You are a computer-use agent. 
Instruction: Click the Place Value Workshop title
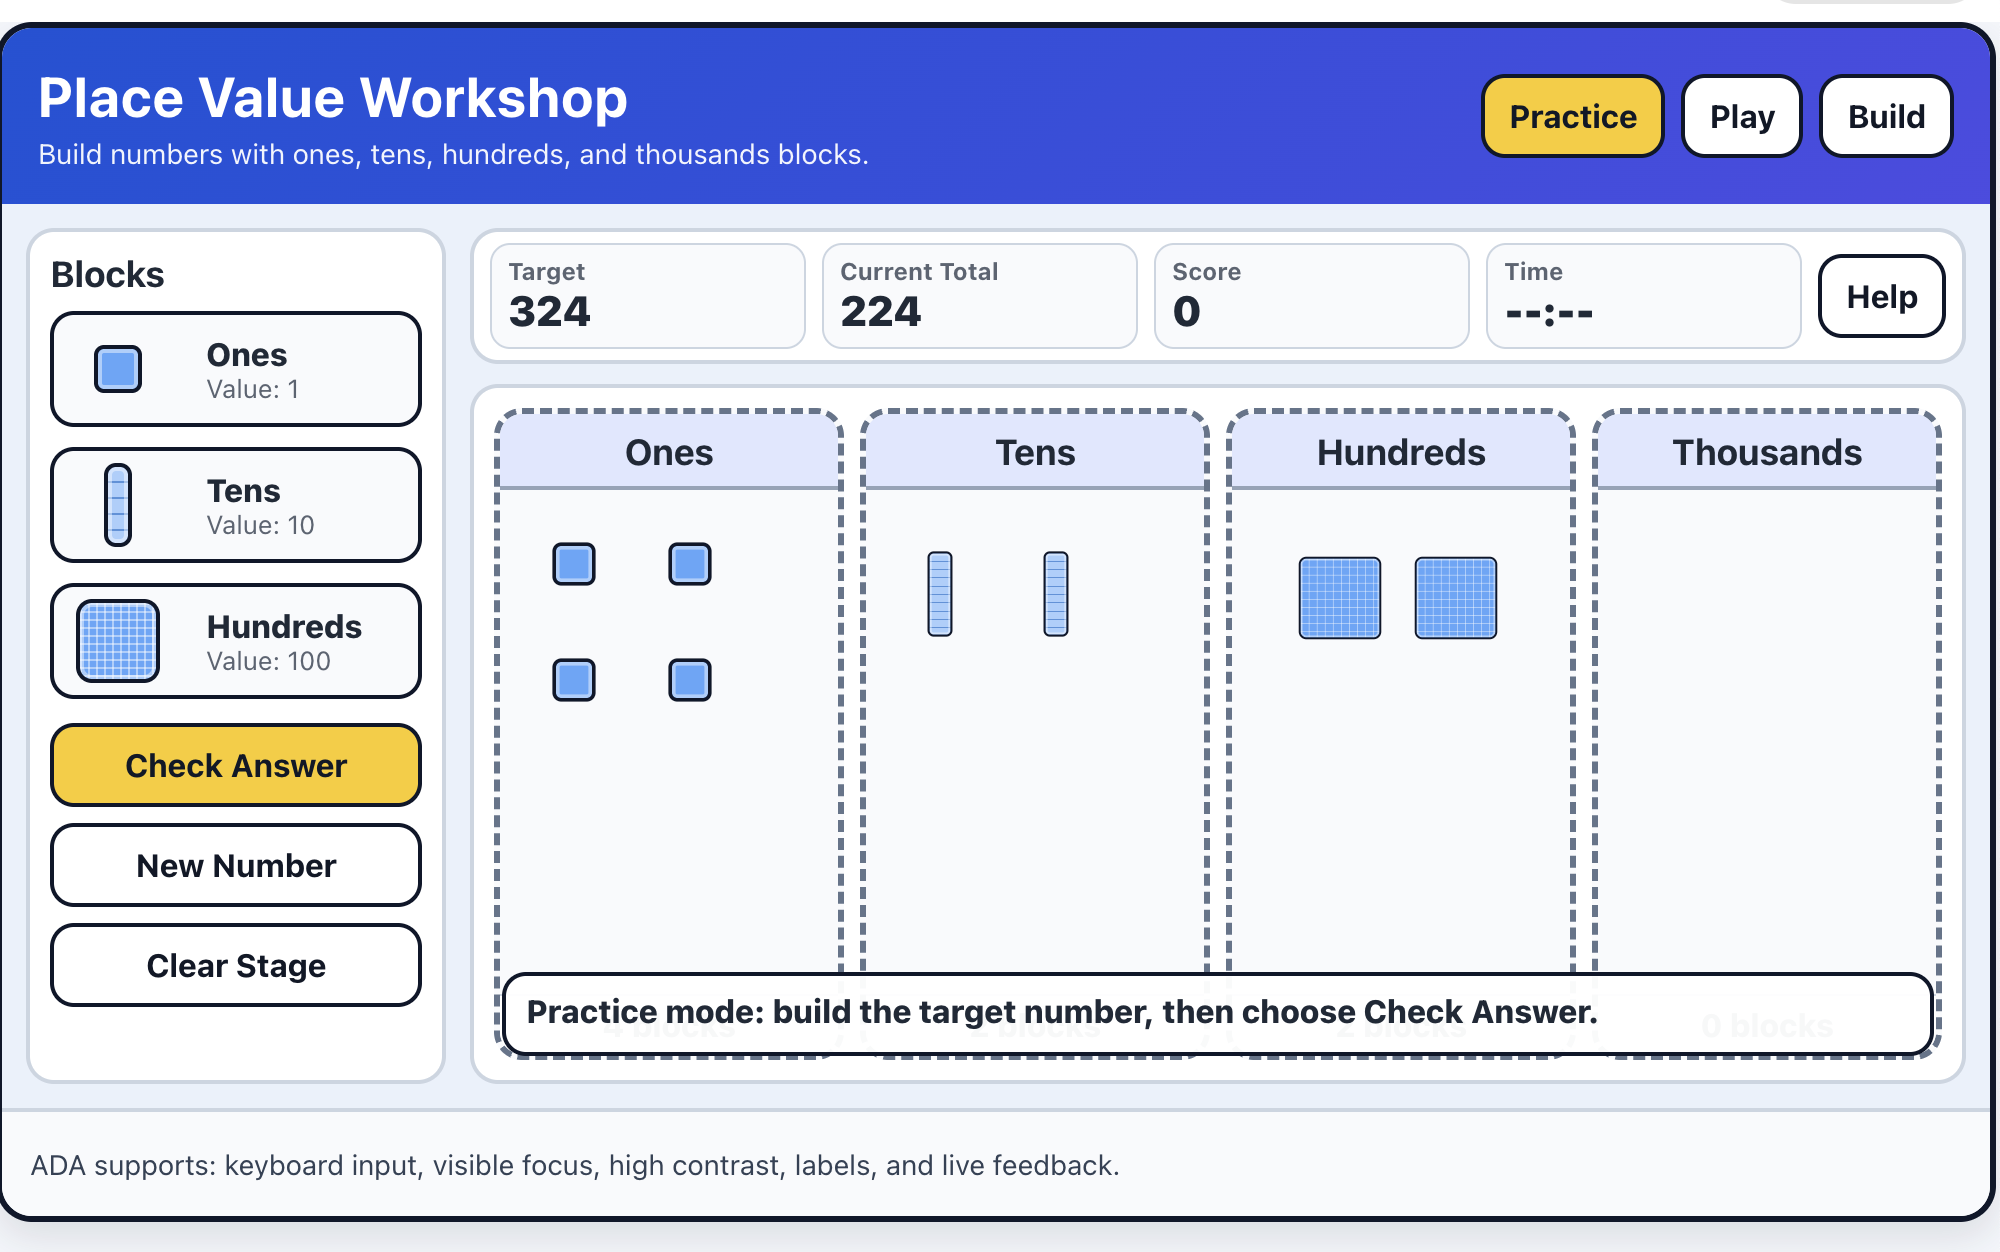pyautogui.click(x=333, y=98)
